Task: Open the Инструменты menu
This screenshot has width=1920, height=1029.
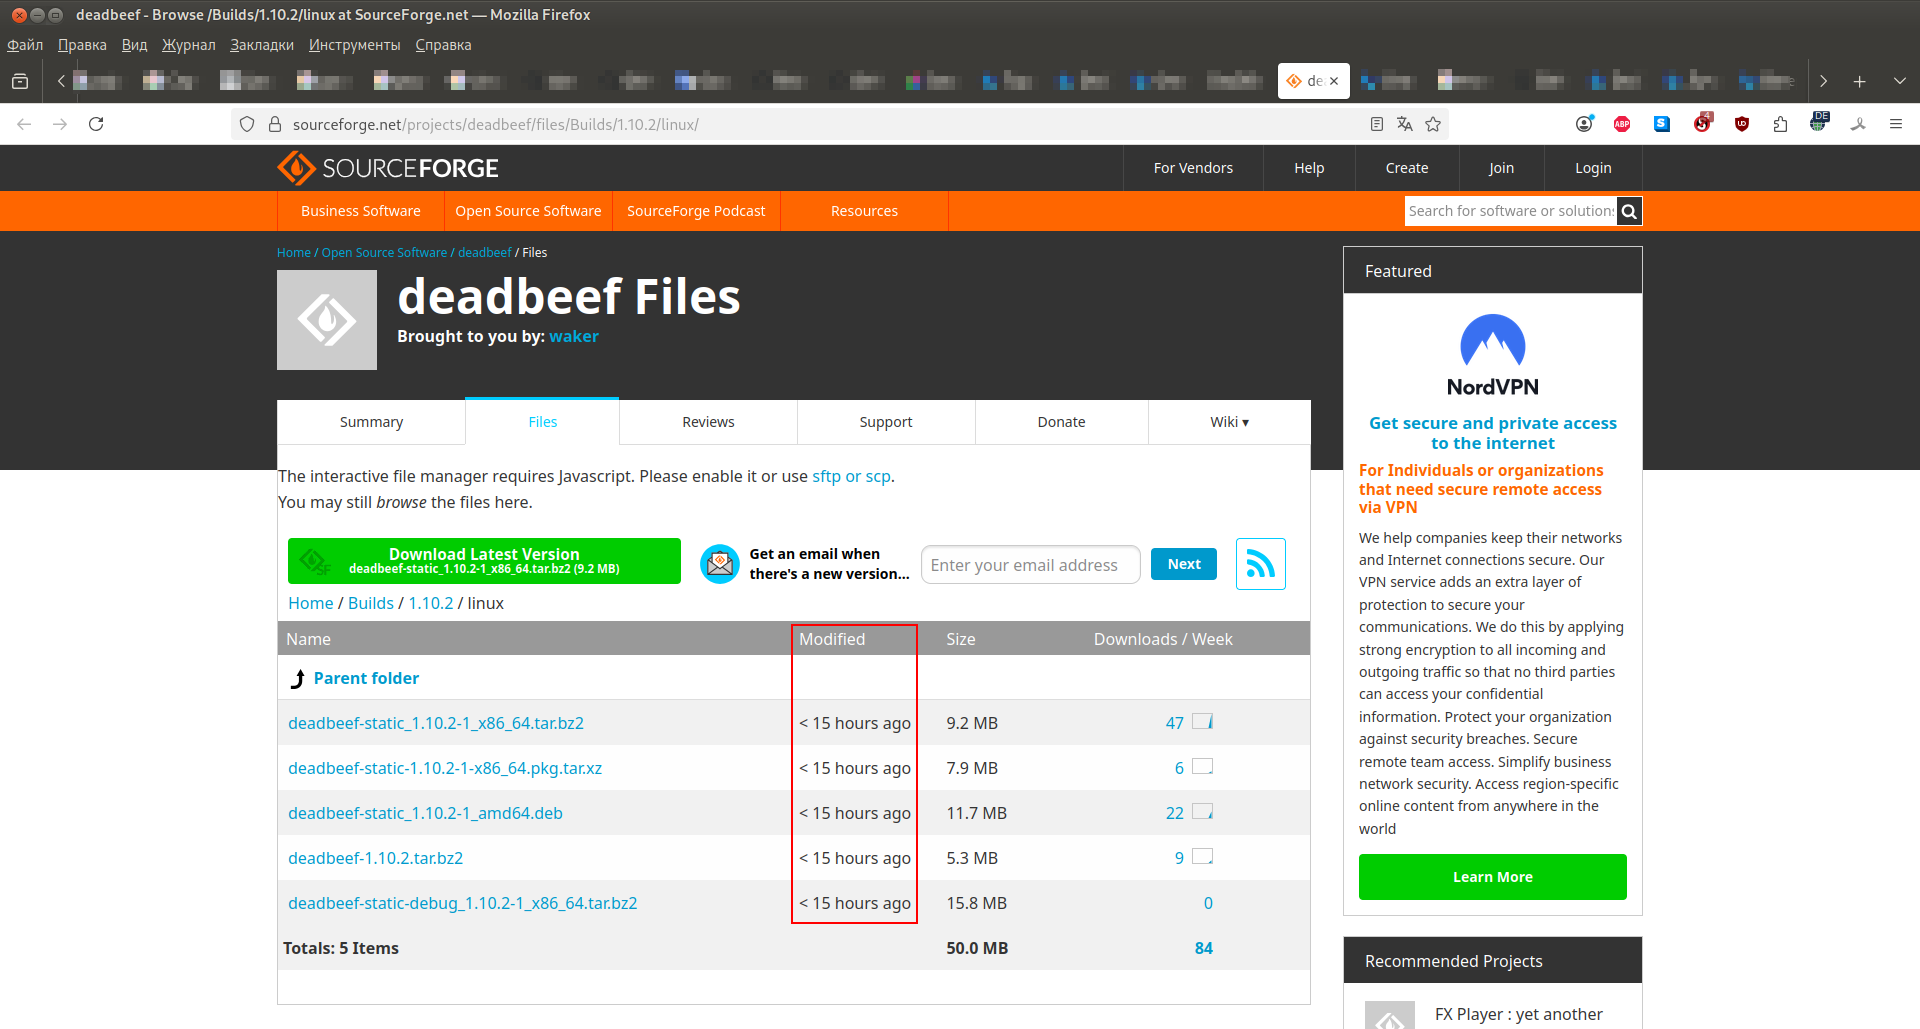Action: tap(354, 45)
